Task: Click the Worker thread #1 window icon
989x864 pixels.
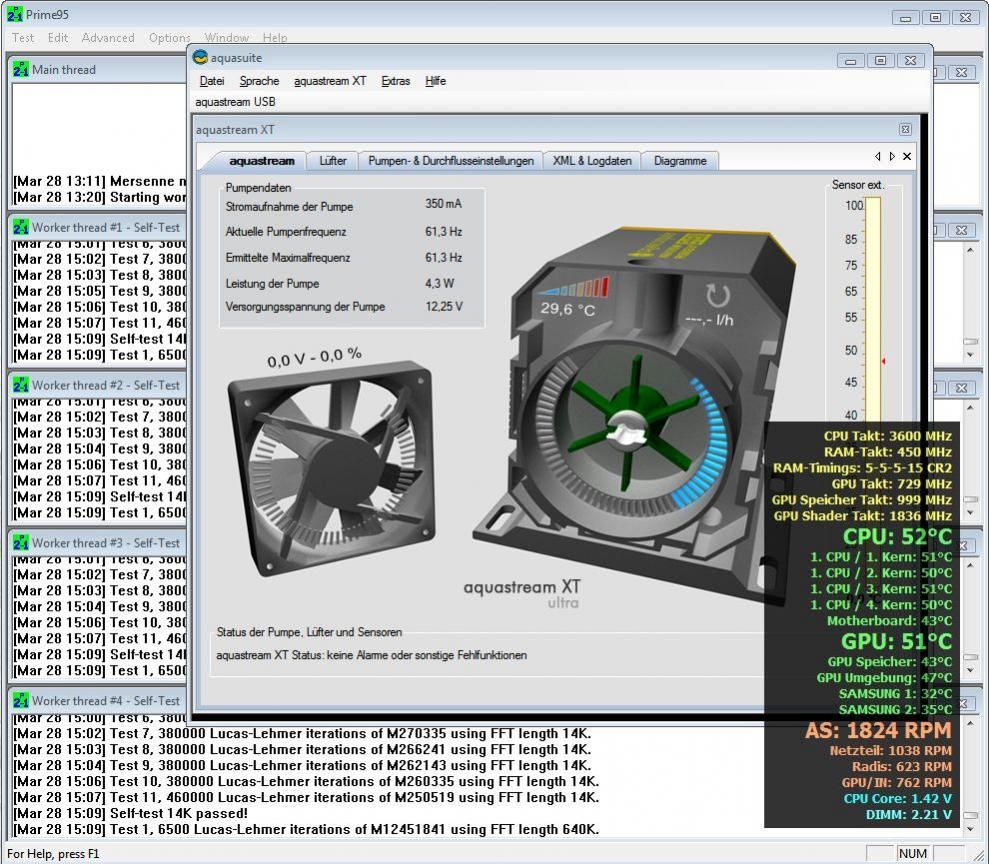Action: (x=21, y=227)
